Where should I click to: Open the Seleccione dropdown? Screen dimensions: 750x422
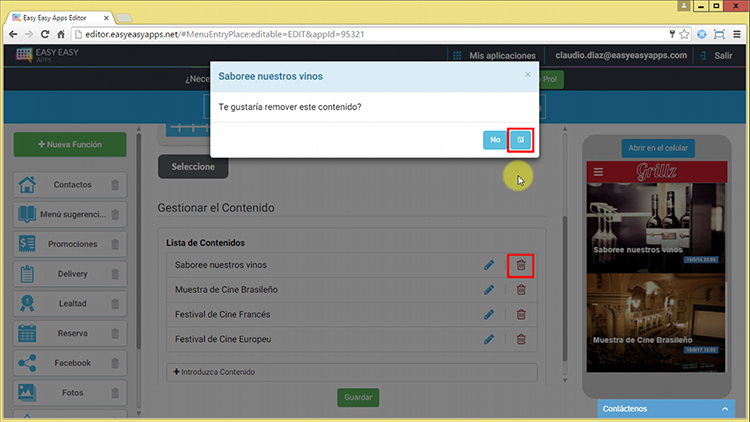point(192,167)
